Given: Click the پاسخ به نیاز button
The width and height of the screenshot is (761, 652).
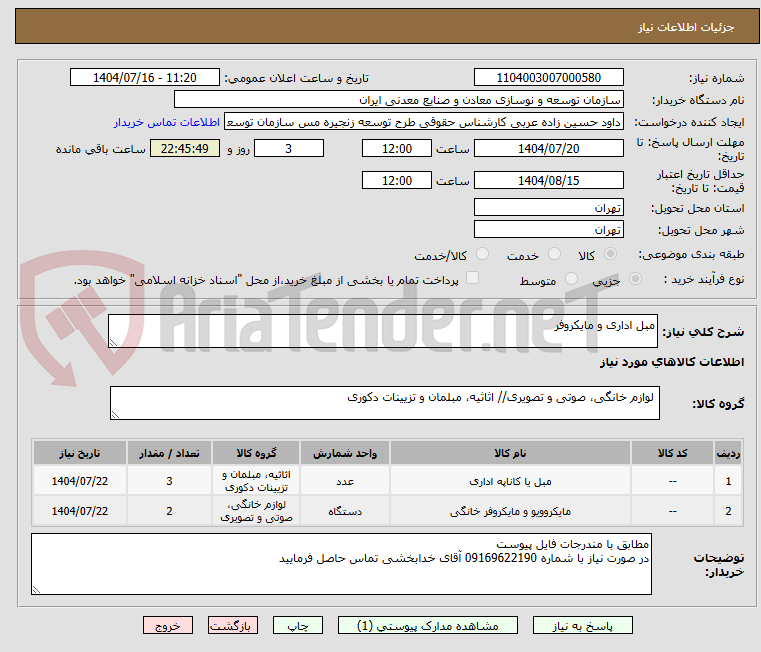Looking at the screenshot, I should tap(582, 625).
